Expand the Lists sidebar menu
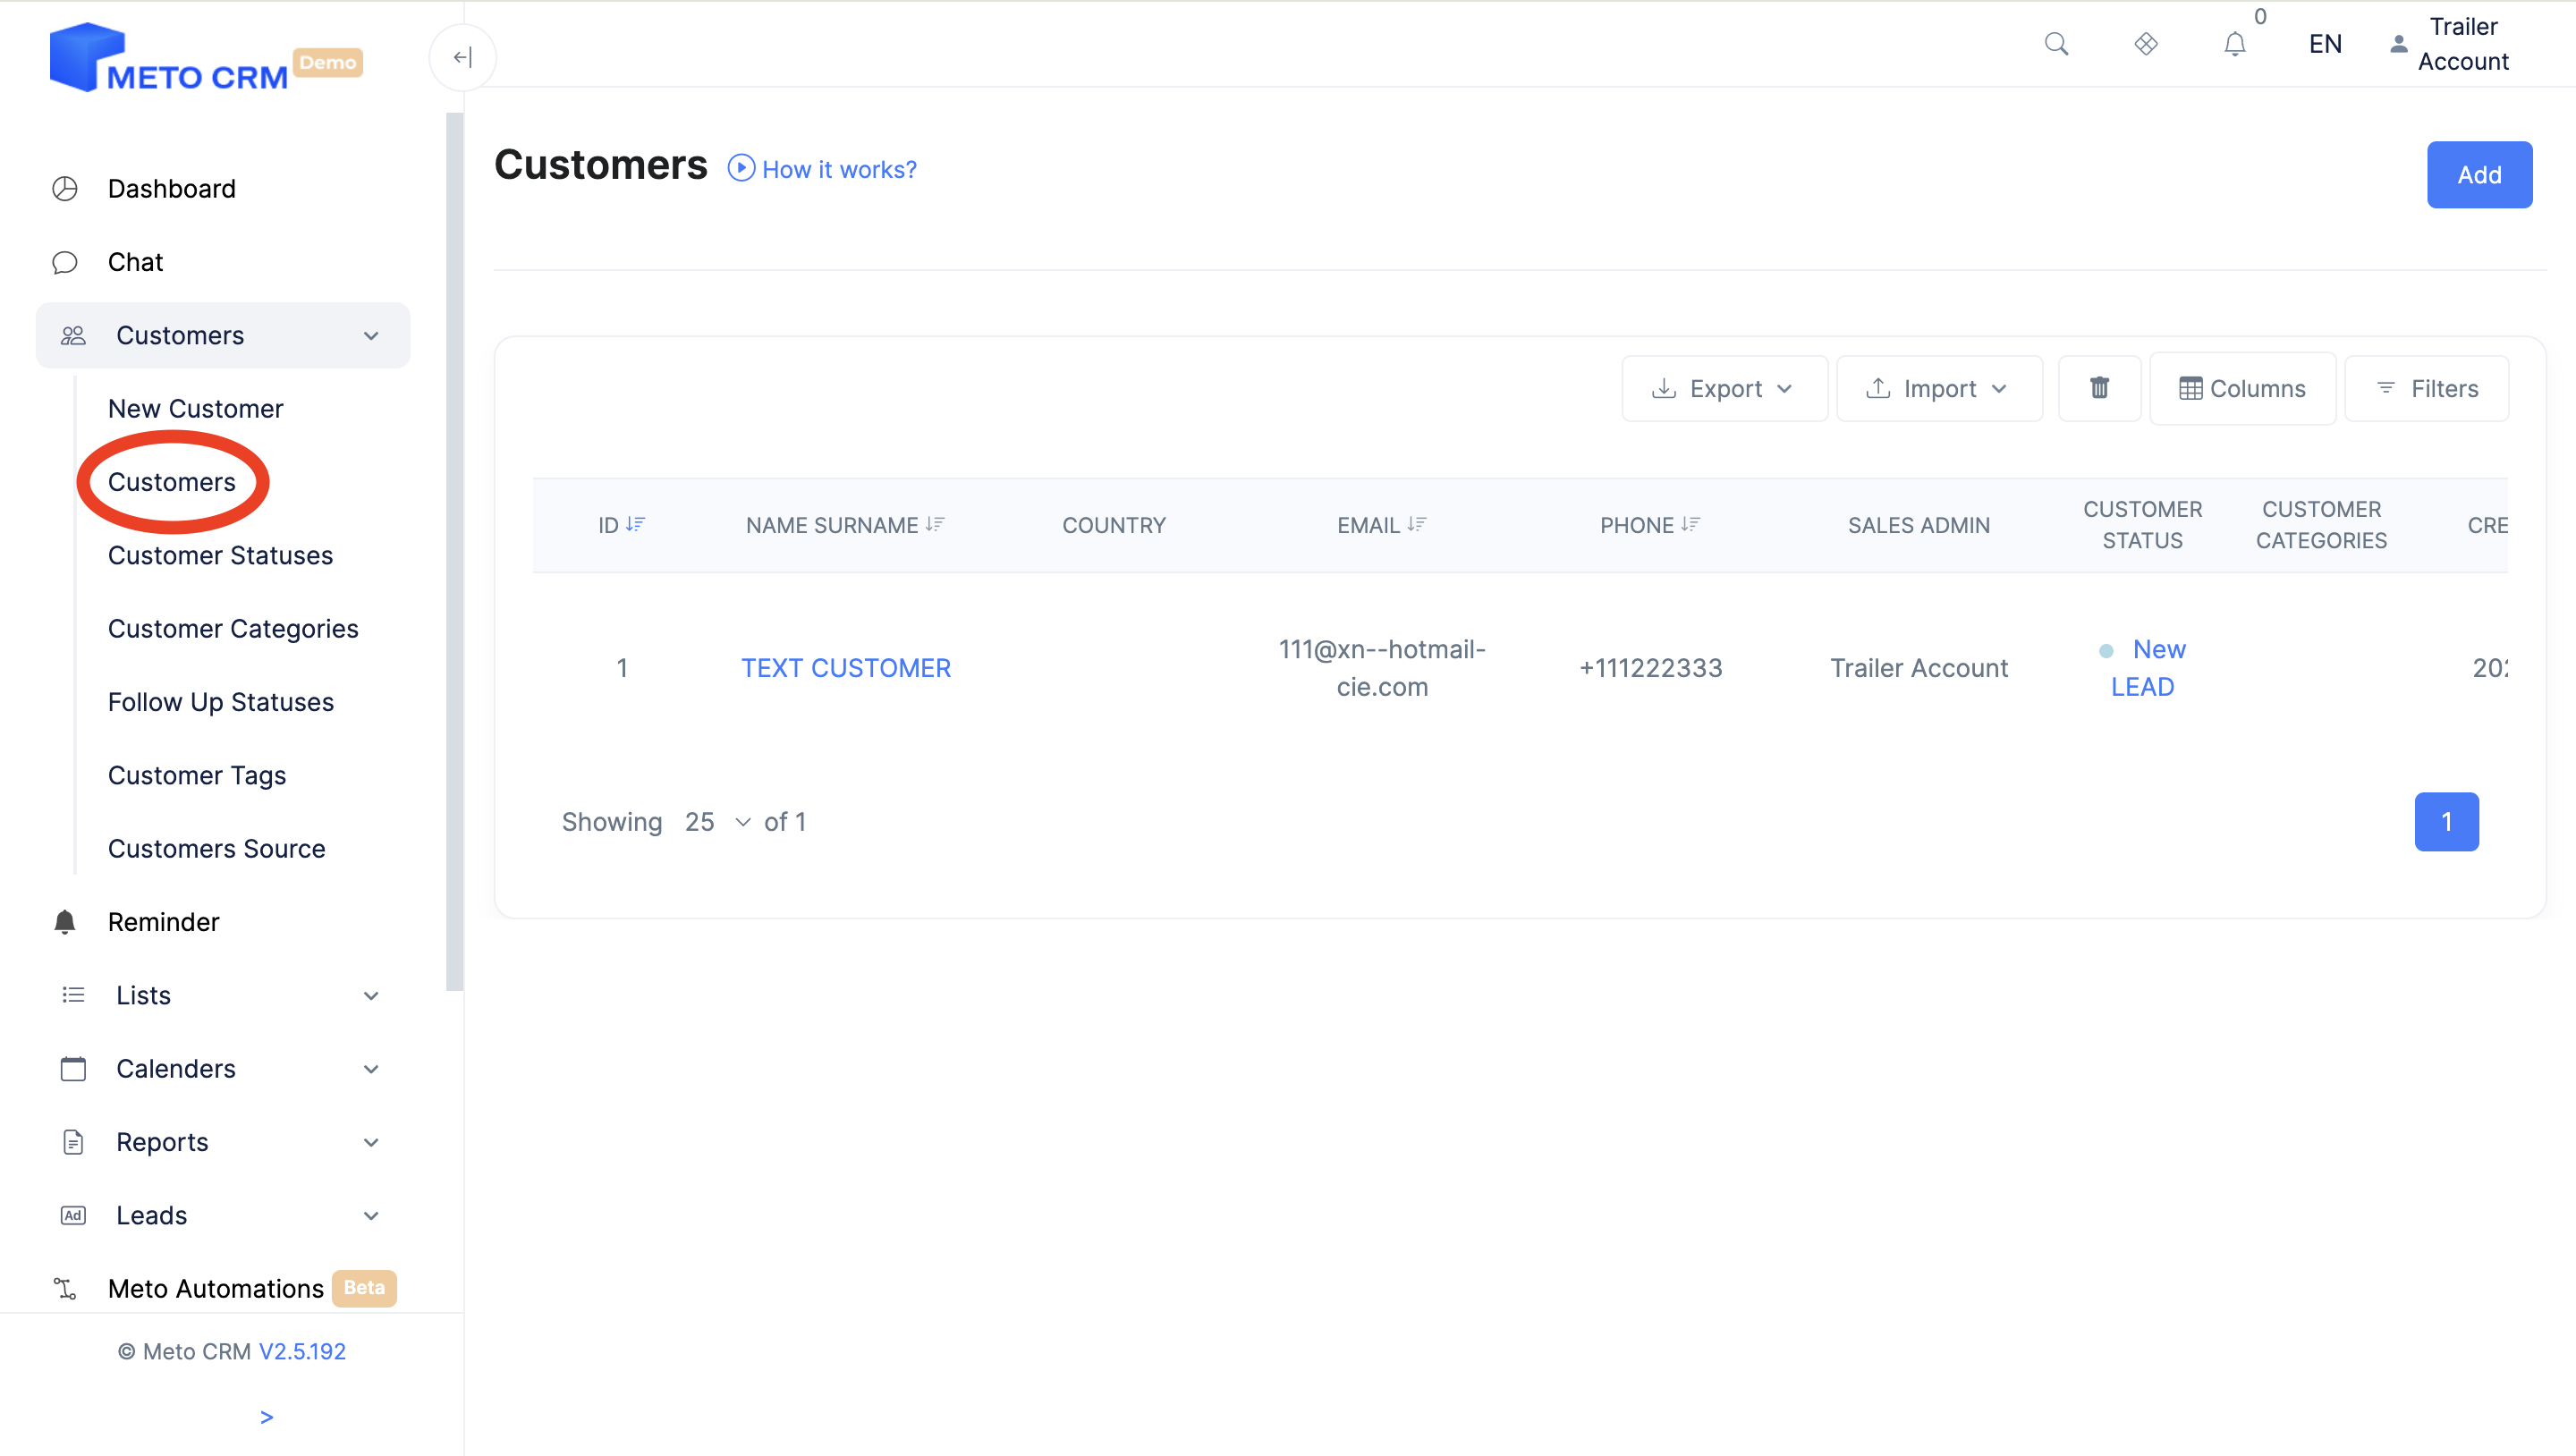The width and height of the screenshot is (2576, 1456). [x=223, y=995]
